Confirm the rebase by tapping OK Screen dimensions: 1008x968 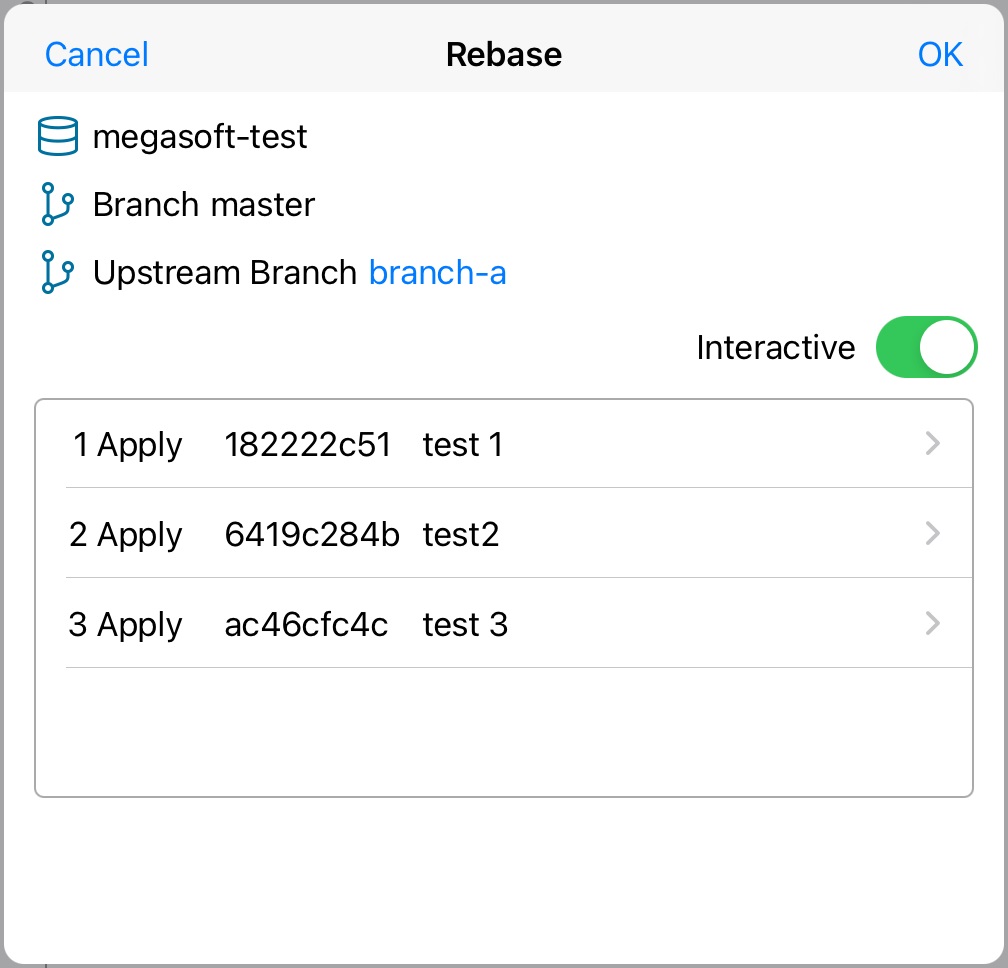click(x=940, y=55)
